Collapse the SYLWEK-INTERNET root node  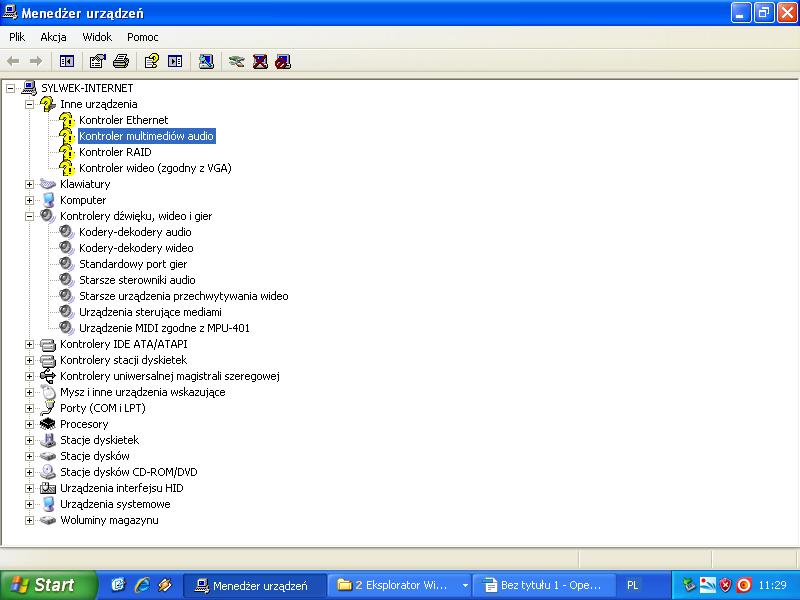click(x=10, y=89)
